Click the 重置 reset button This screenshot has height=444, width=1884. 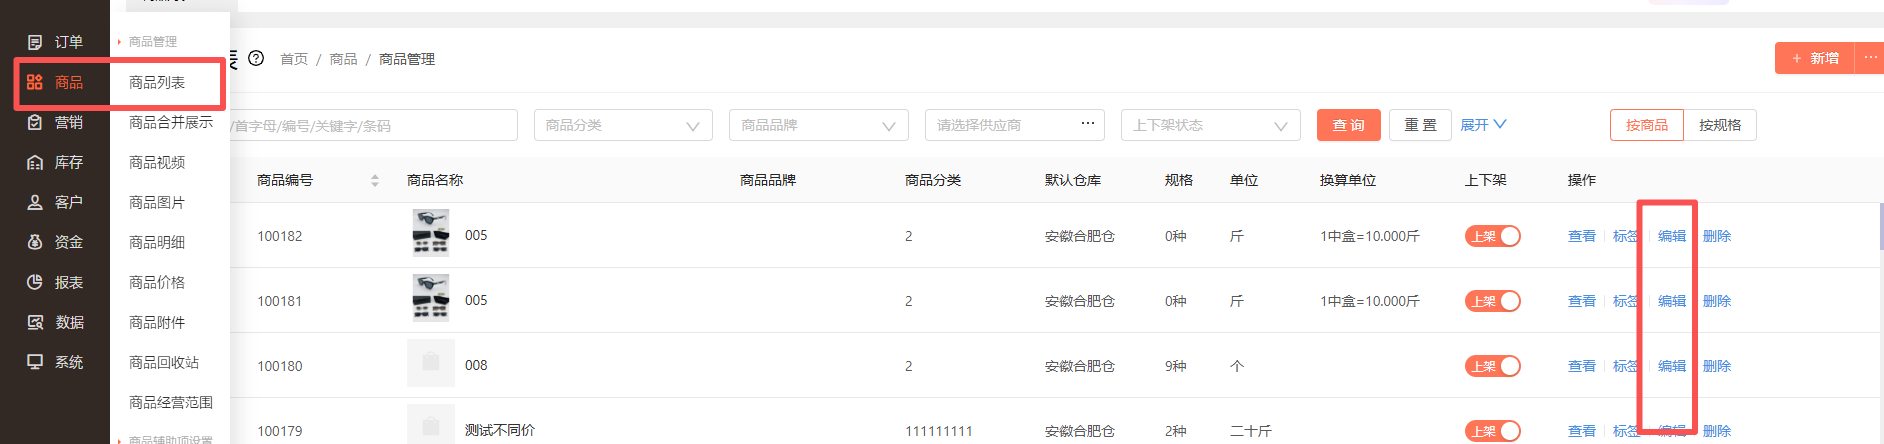pyautogui.click(x=1421, y=125)
